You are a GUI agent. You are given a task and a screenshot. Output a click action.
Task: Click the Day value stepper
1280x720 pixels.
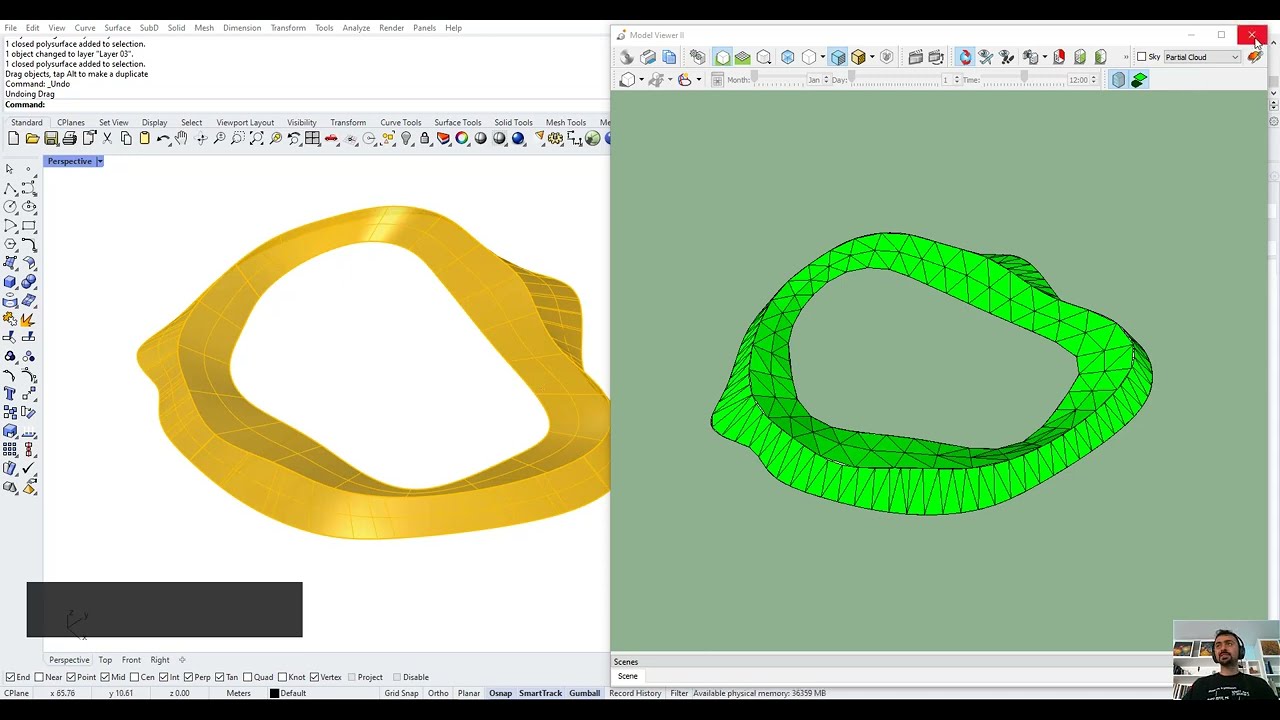[x=957, y=79]
